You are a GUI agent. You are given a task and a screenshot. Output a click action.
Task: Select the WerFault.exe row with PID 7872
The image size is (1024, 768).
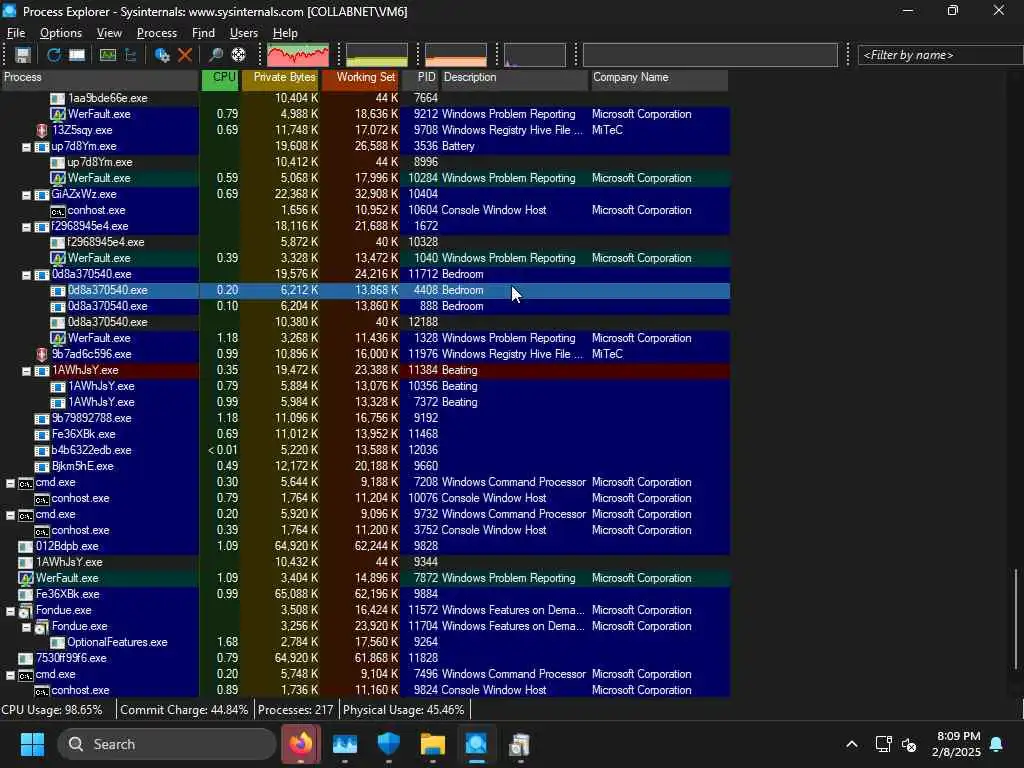365,578
